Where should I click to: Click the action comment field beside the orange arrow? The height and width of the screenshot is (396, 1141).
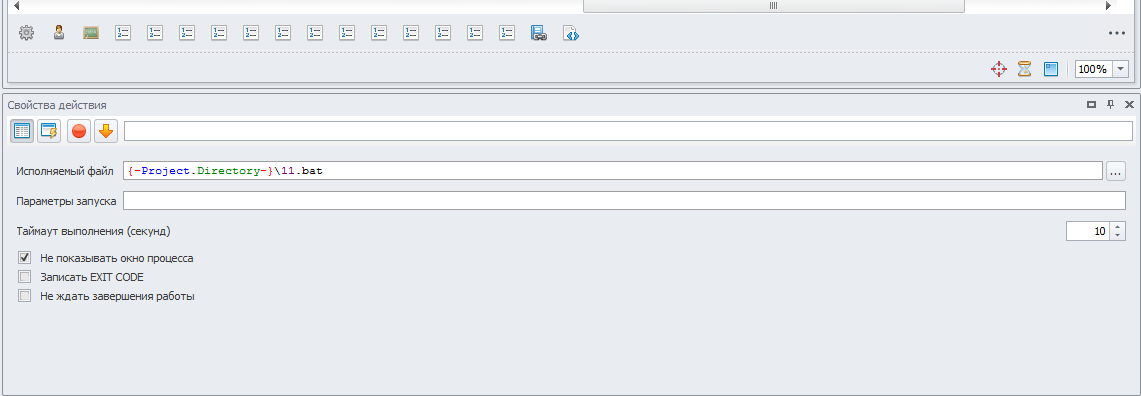coord(628,131)
